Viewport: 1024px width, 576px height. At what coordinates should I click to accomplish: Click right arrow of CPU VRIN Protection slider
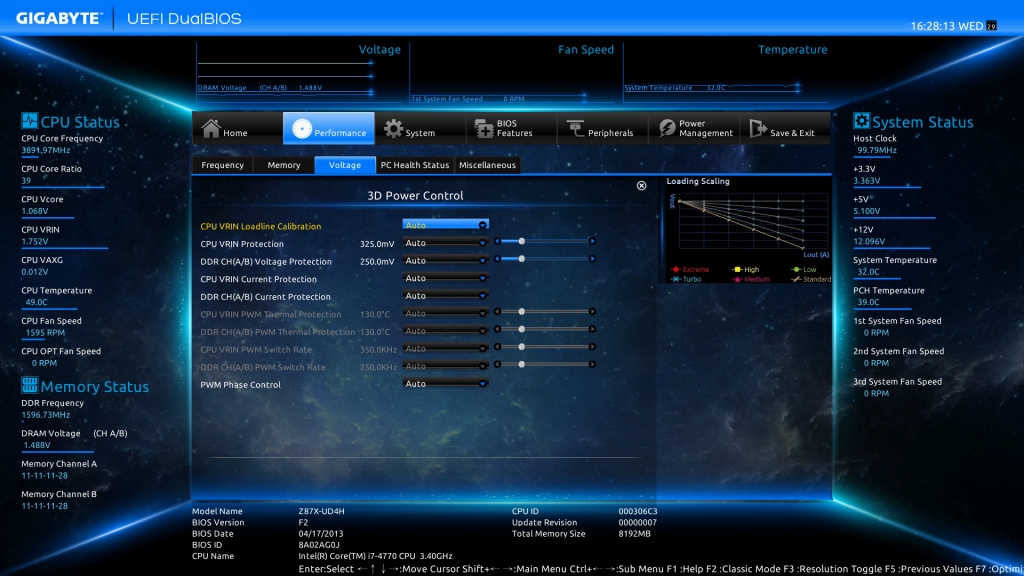point(592,241)
